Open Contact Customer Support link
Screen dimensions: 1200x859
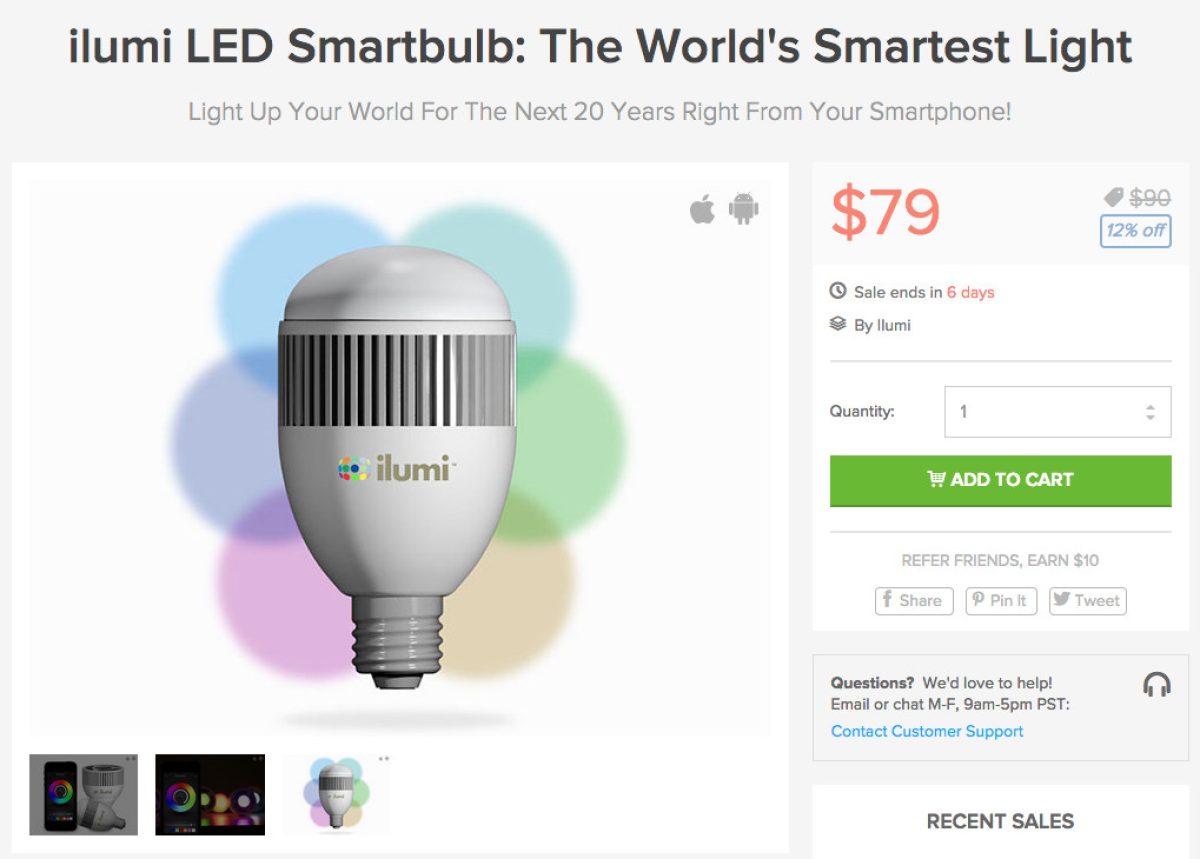(927, 731)
